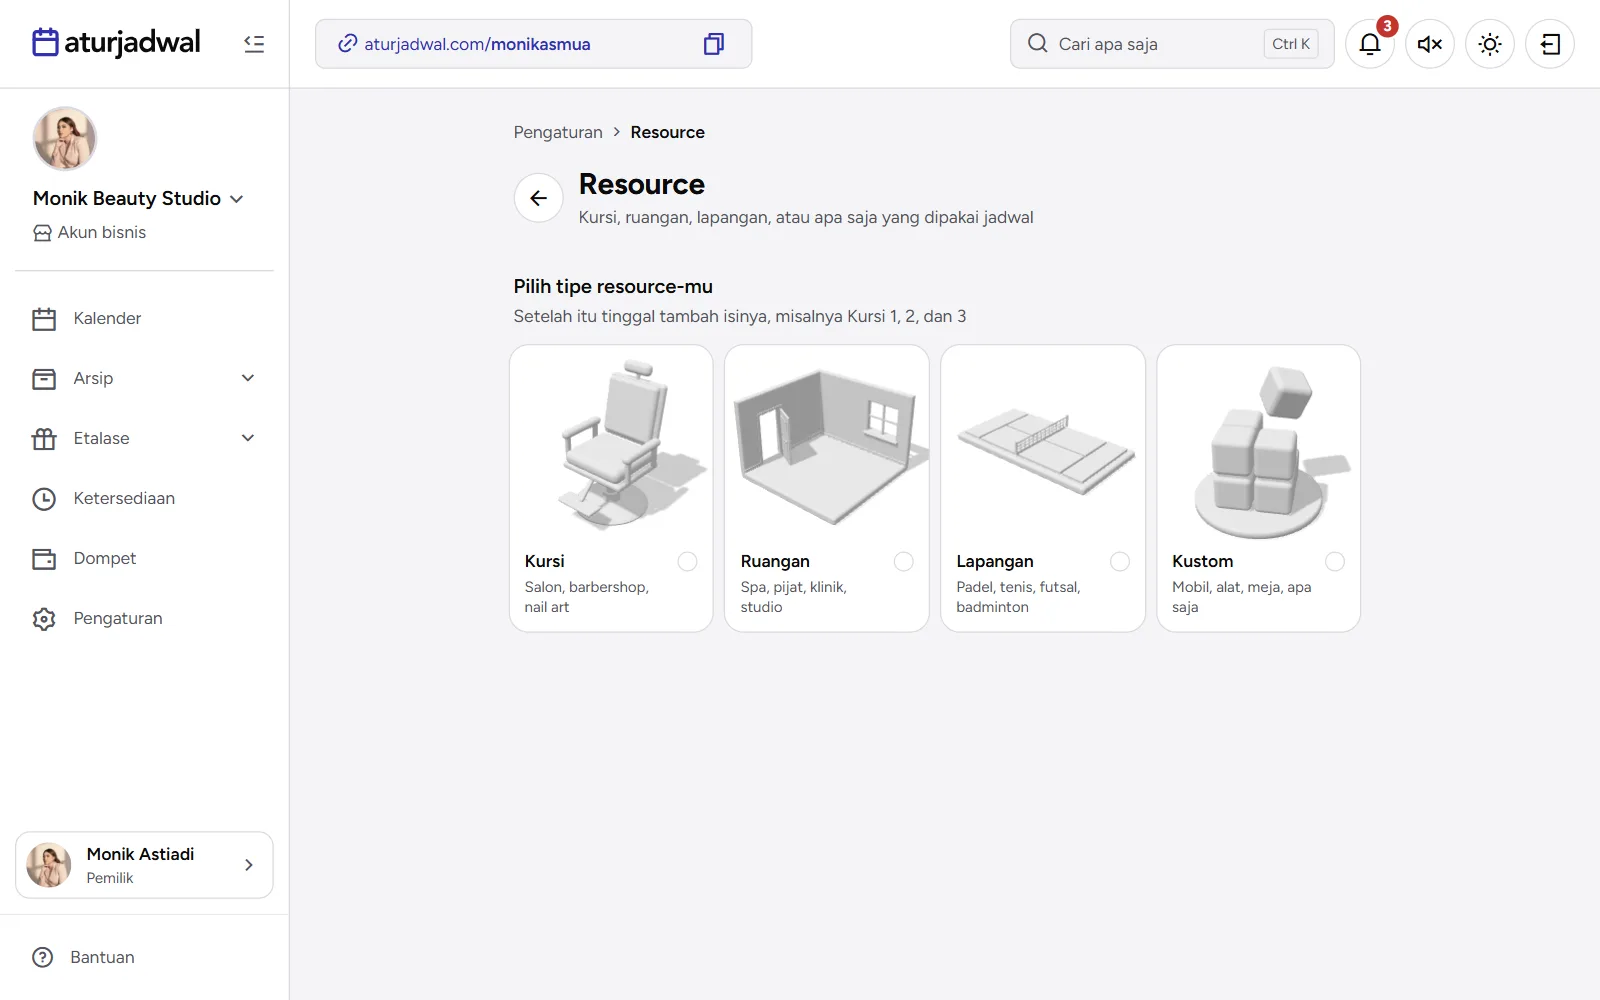This screenshot has width=1600, height=1000.
Task: Collapse the sidebar with the toggle icon
Action: [x=254, y=44]
